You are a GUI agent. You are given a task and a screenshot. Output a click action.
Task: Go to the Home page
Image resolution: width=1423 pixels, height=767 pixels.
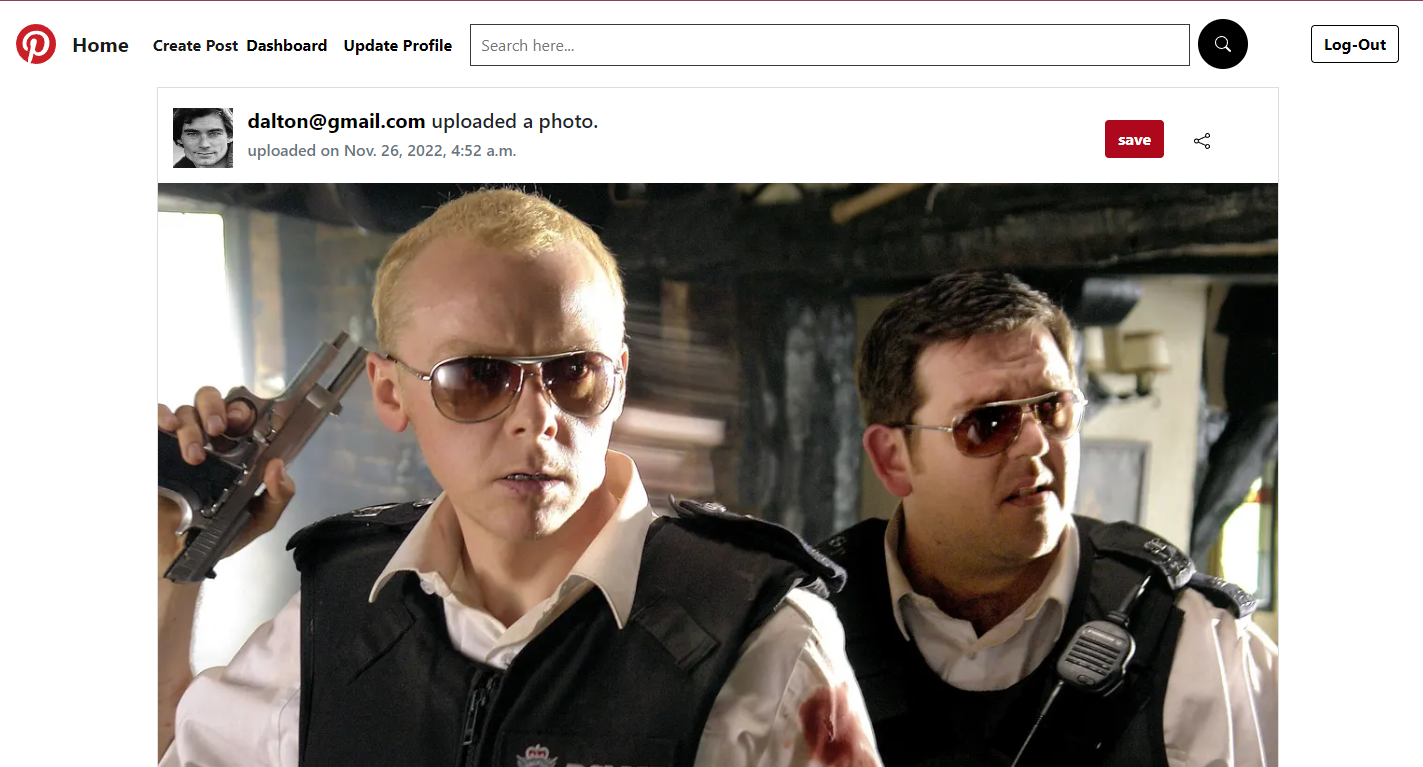(100, 45)
